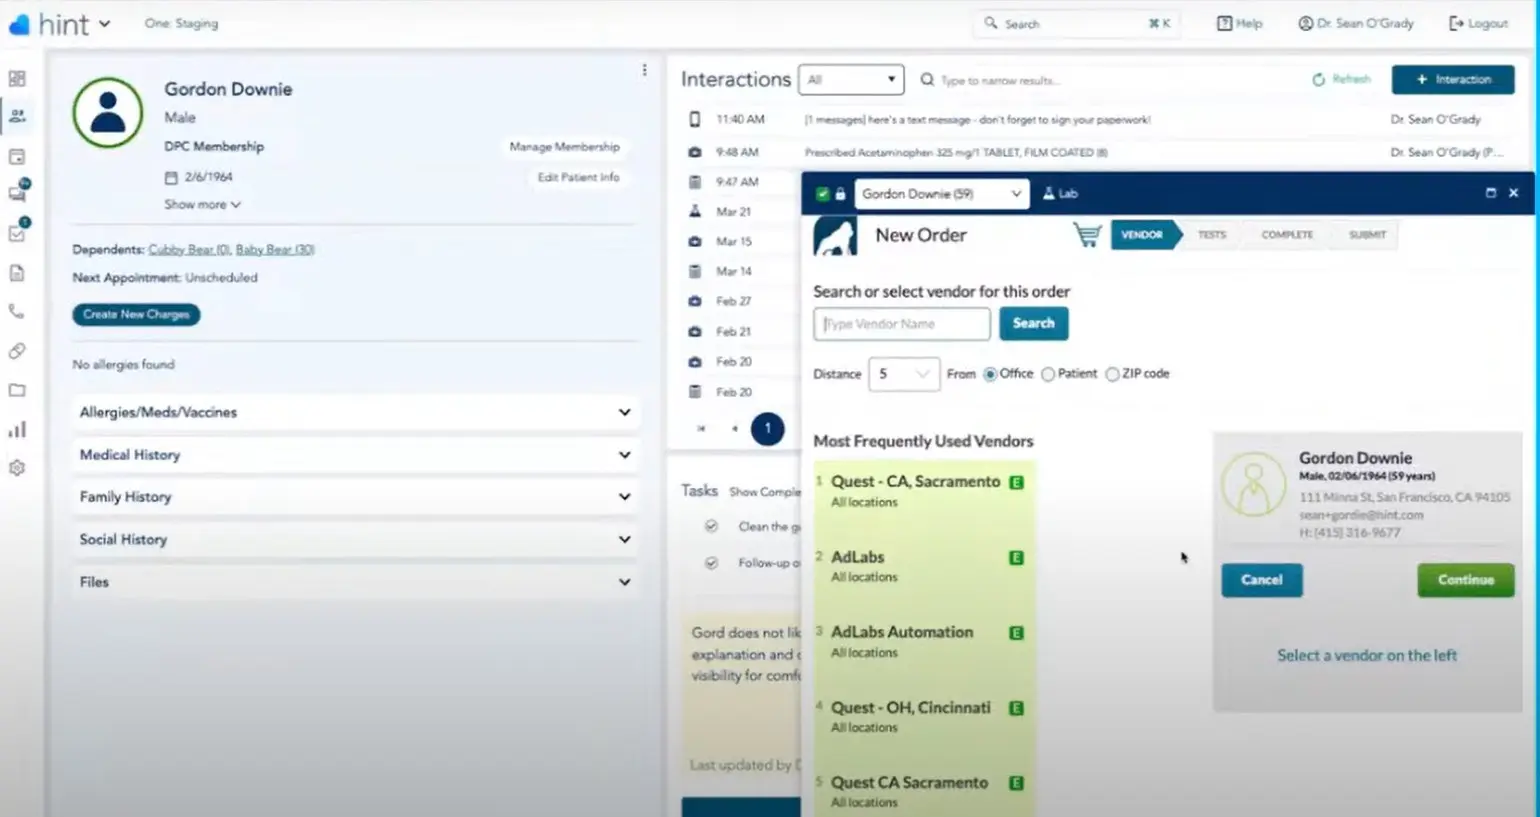Screen dimensions: 1540x817
Task: Expand the Interactions filter dropdown showing All
Action: (850, 79)
